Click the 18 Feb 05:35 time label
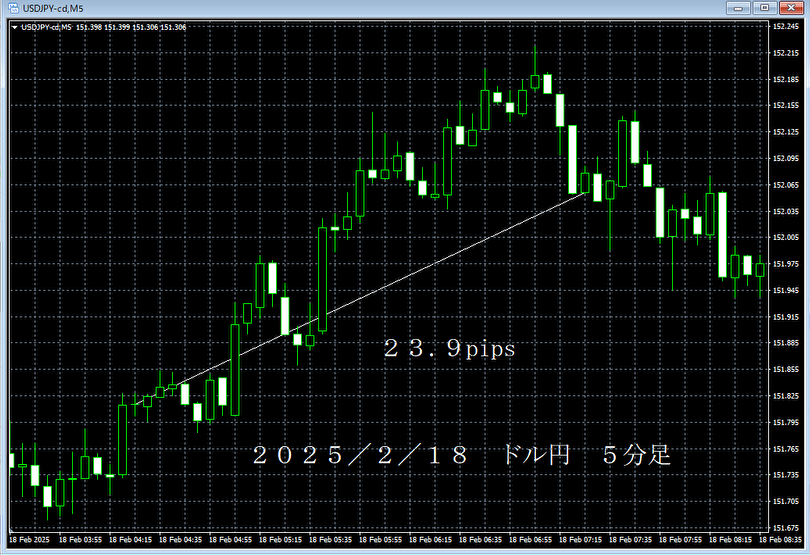The width and height of the screenshot is (810, 555). 331,539
